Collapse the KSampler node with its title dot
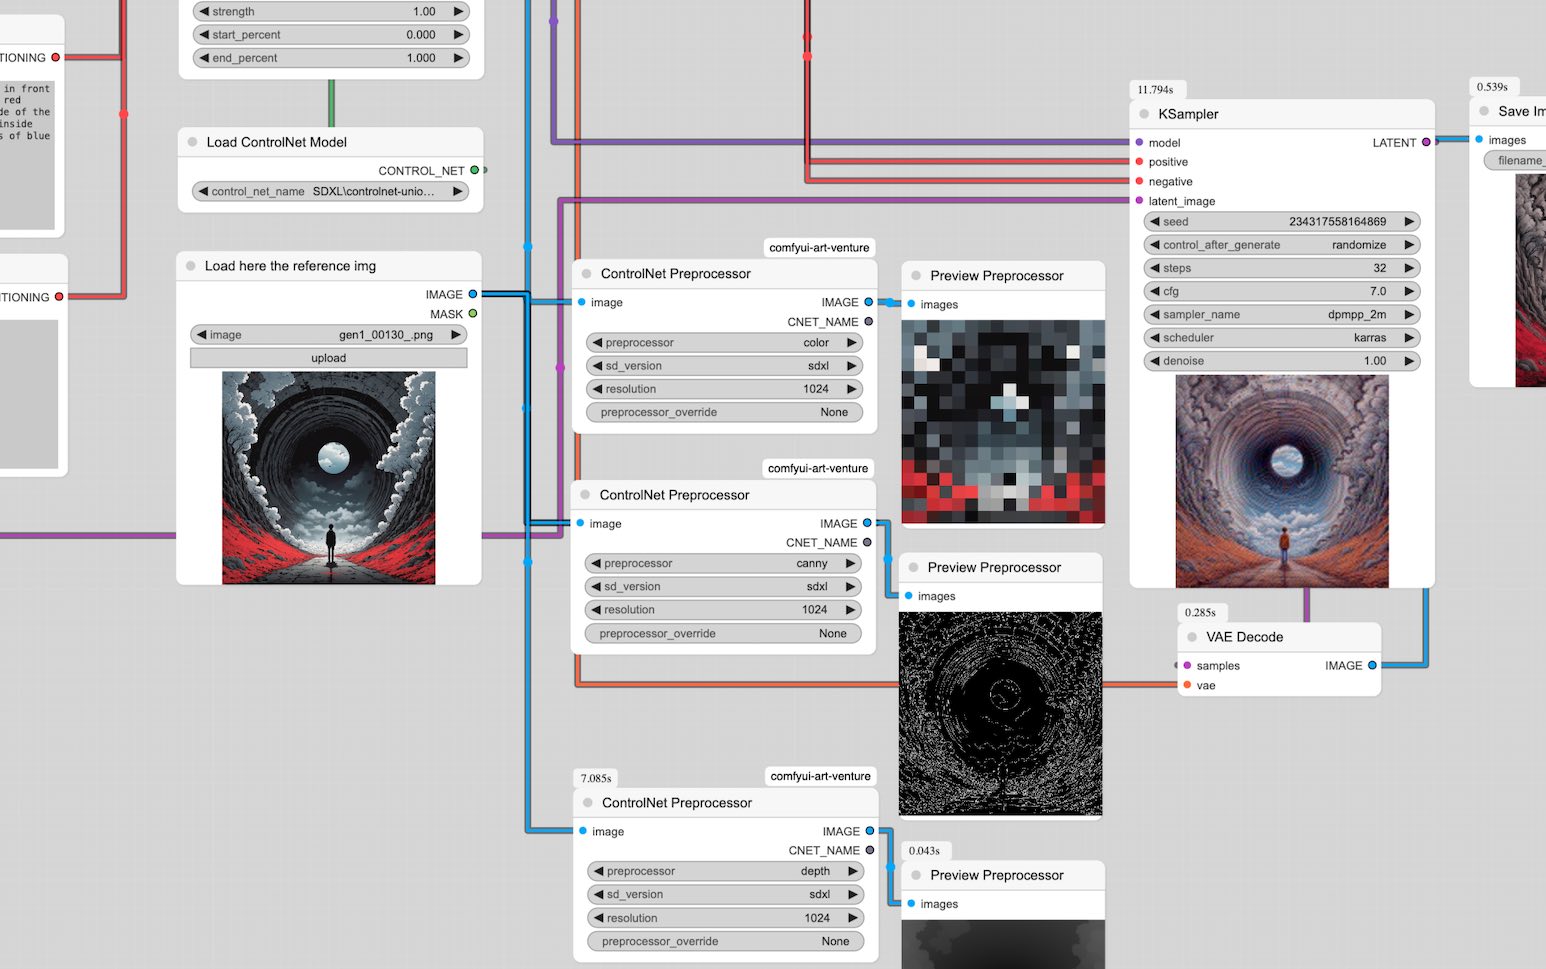This screenshot has height=969, width=1546. coord(1144,114)
